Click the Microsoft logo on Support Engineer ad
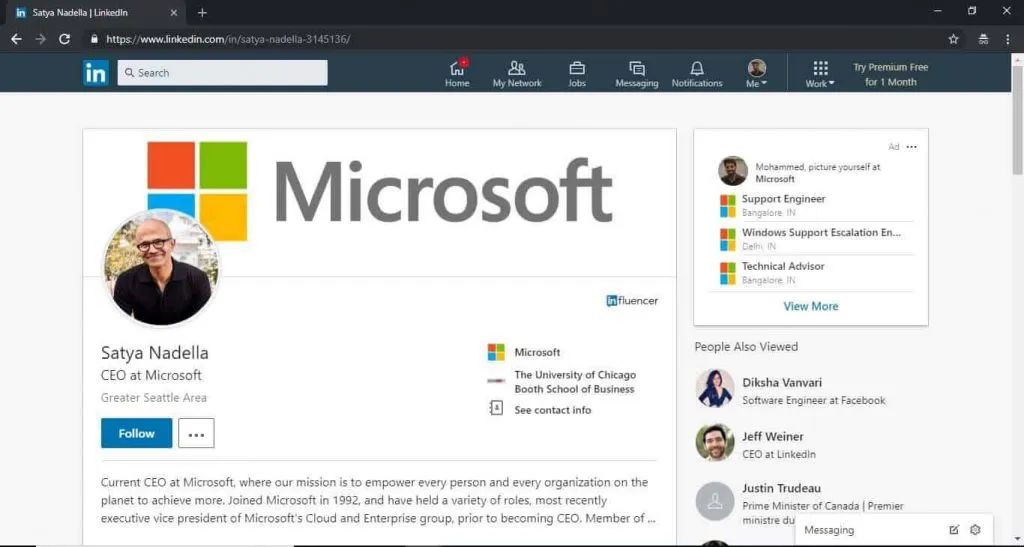The width and height of the screenshot is (1024, 547). tap(728, 206)
